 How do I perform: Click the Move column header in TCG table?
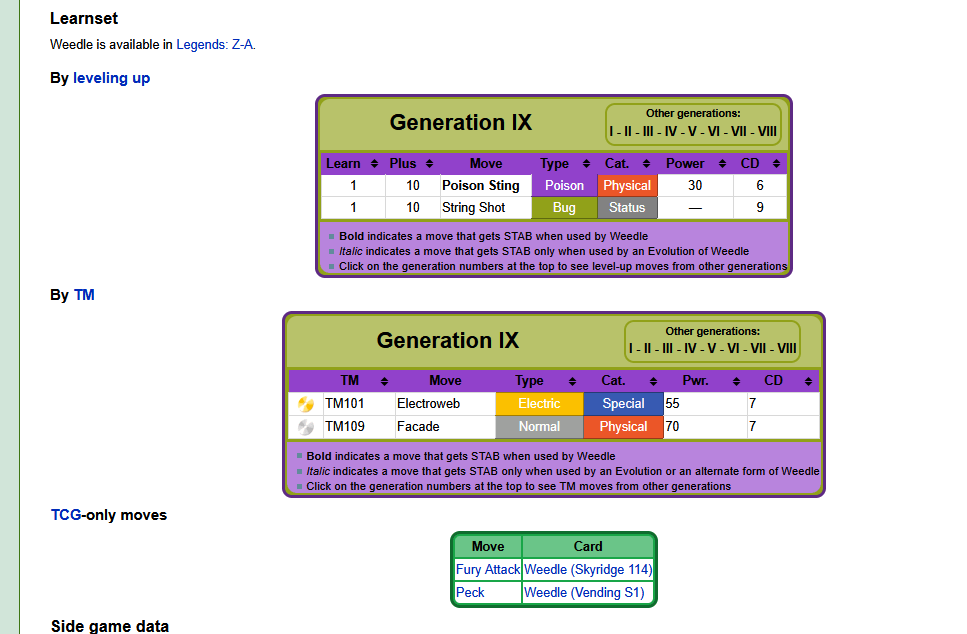click(x=488, y=546)
